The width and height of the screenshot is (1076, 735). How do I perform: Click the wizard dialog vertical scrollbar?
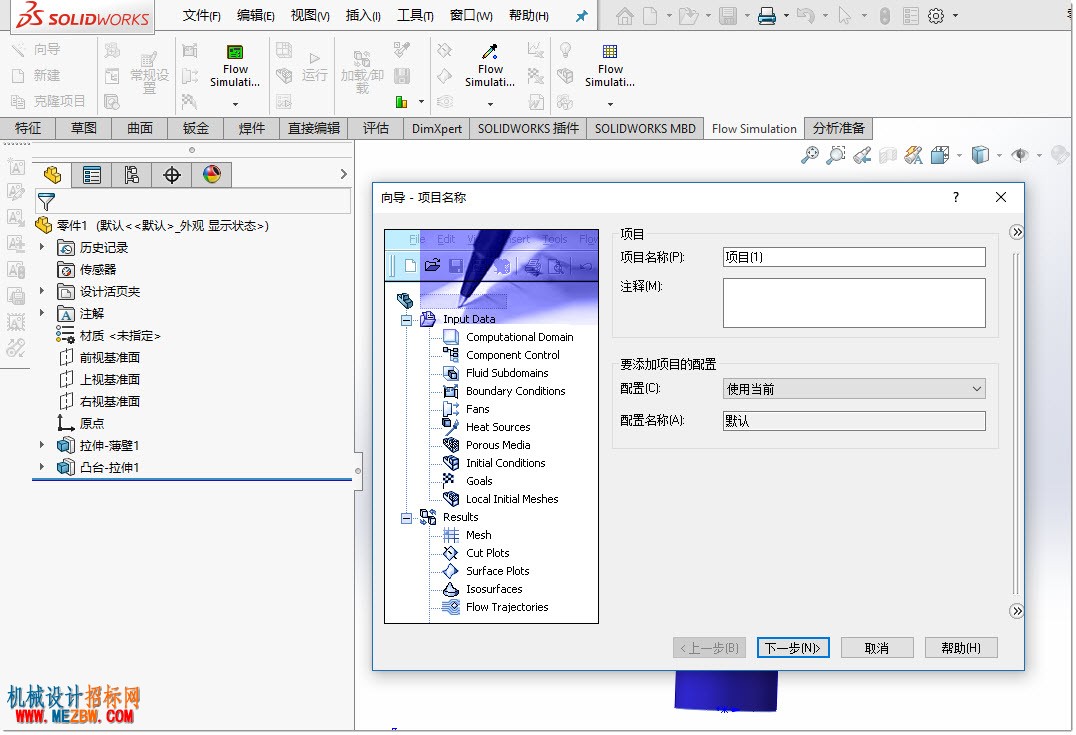pos(1016,423)
